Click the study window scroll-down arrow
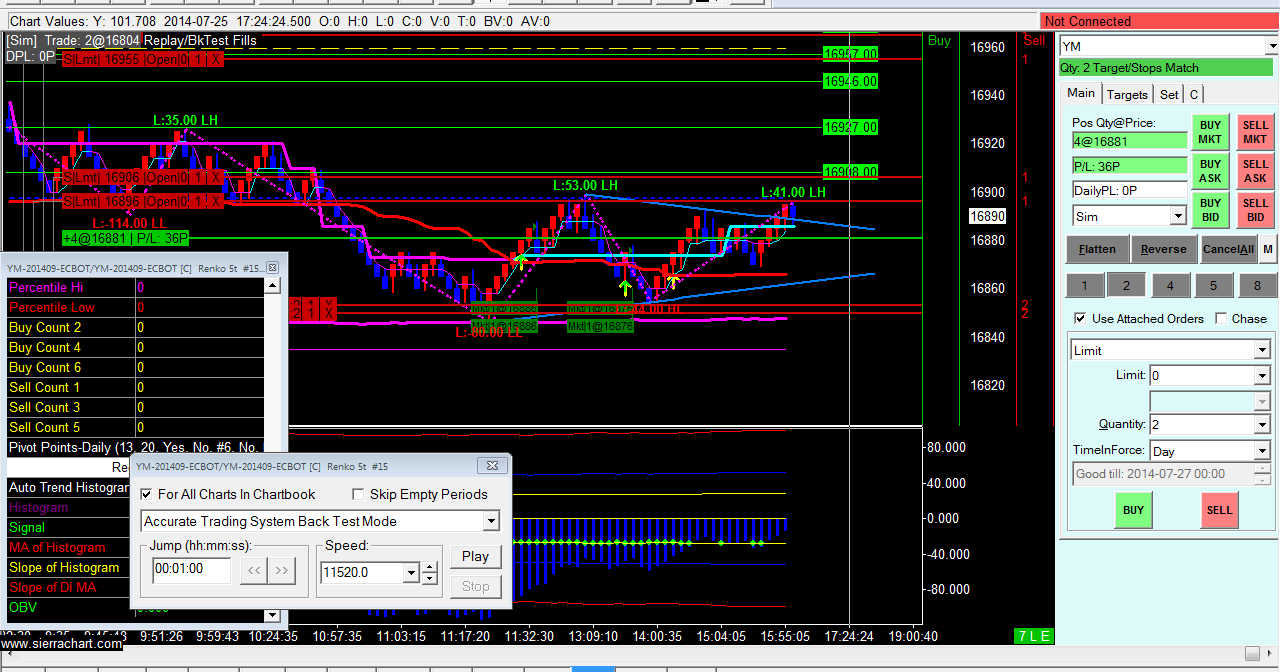Image resolution: width=1280 pixels, height=672 pixels. tap(272, 615)
